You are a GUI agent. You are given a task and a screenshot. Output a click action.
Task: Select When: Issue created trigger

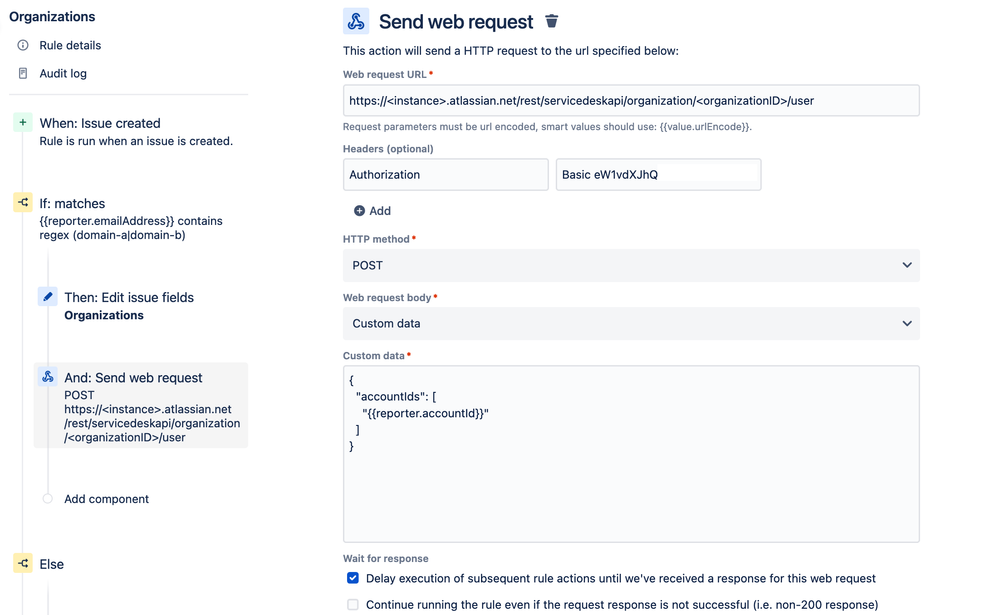coord(100,123)
